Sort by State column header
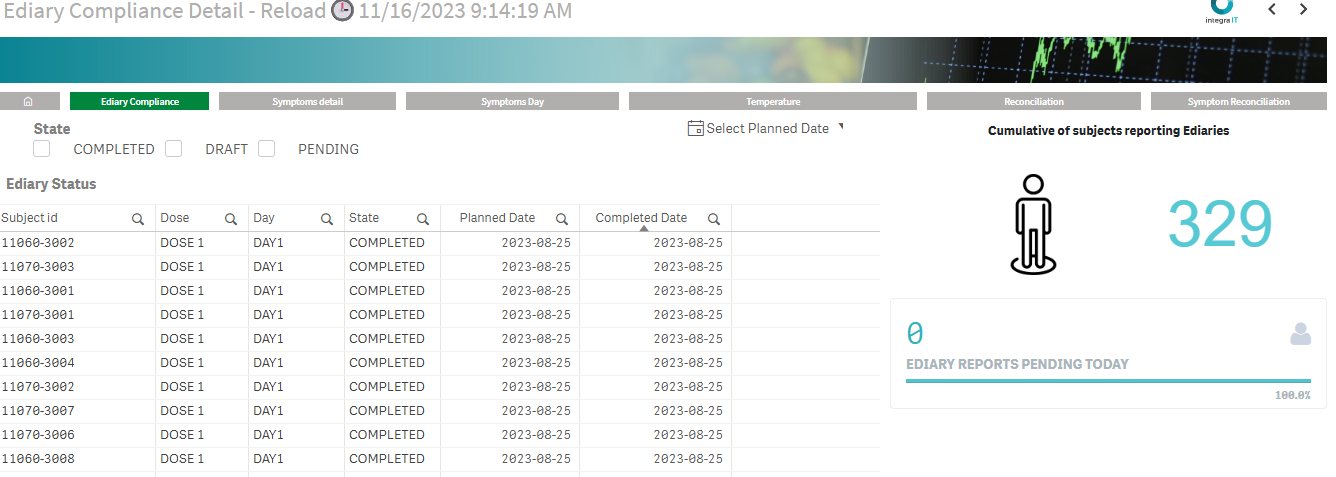Screen dimensions: 1336x477 [364, 218]
